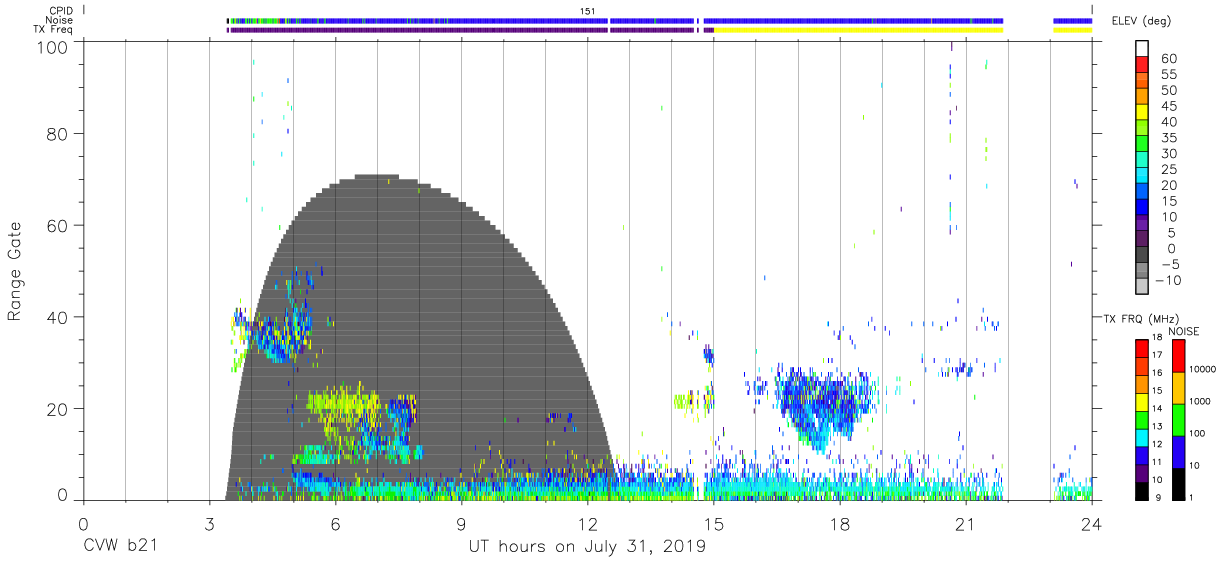Click the 'NOISE' legend title
1228x567 pixels.
point(1185,331)
